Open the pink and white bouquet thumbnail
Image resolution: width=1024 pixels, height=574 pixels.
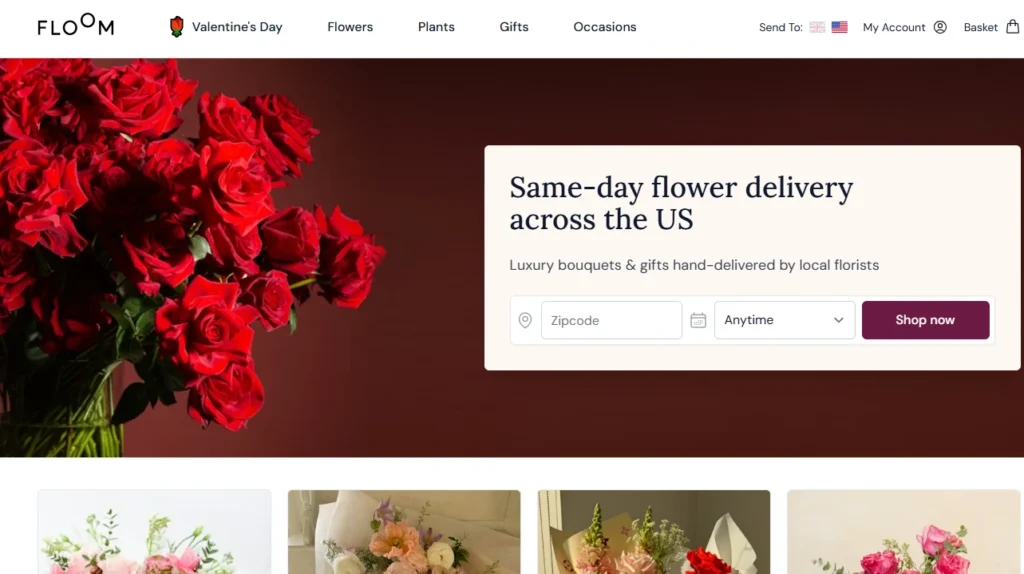point(154,532)
